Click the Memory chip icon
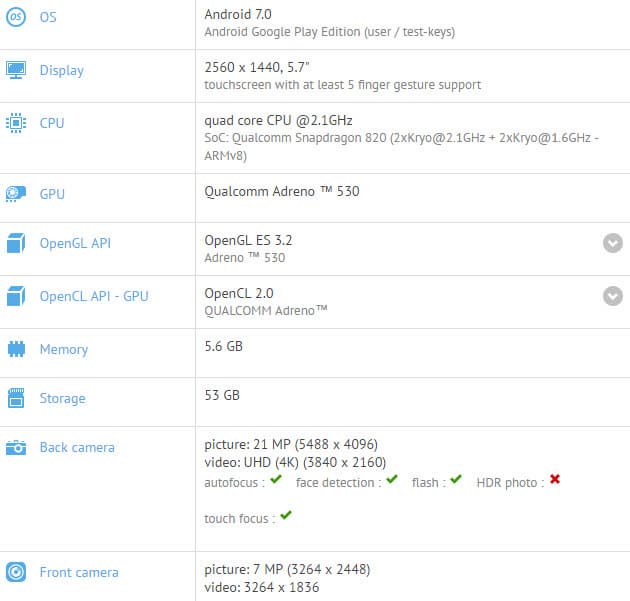This screenshot has width=630, height=601. tap(16, 349)
